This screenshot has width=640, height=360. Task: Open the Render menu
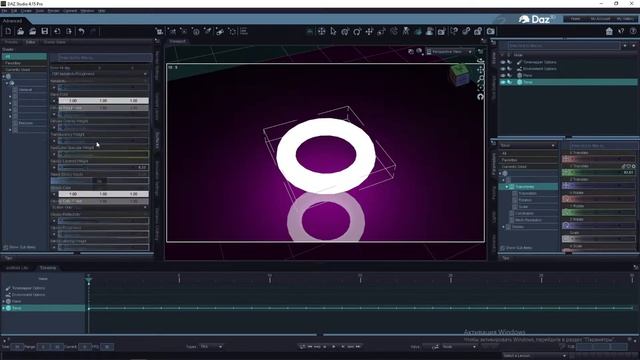click(53, 11)
